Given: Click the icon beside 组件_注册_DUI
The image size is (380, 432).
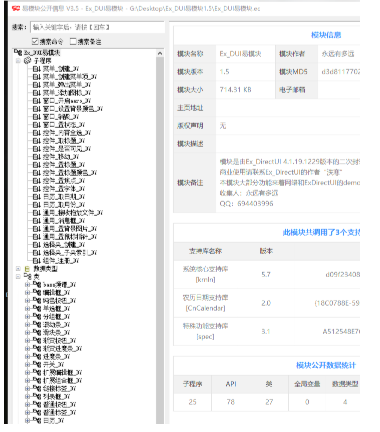Looking at the screenshot, I should point(37,261).
